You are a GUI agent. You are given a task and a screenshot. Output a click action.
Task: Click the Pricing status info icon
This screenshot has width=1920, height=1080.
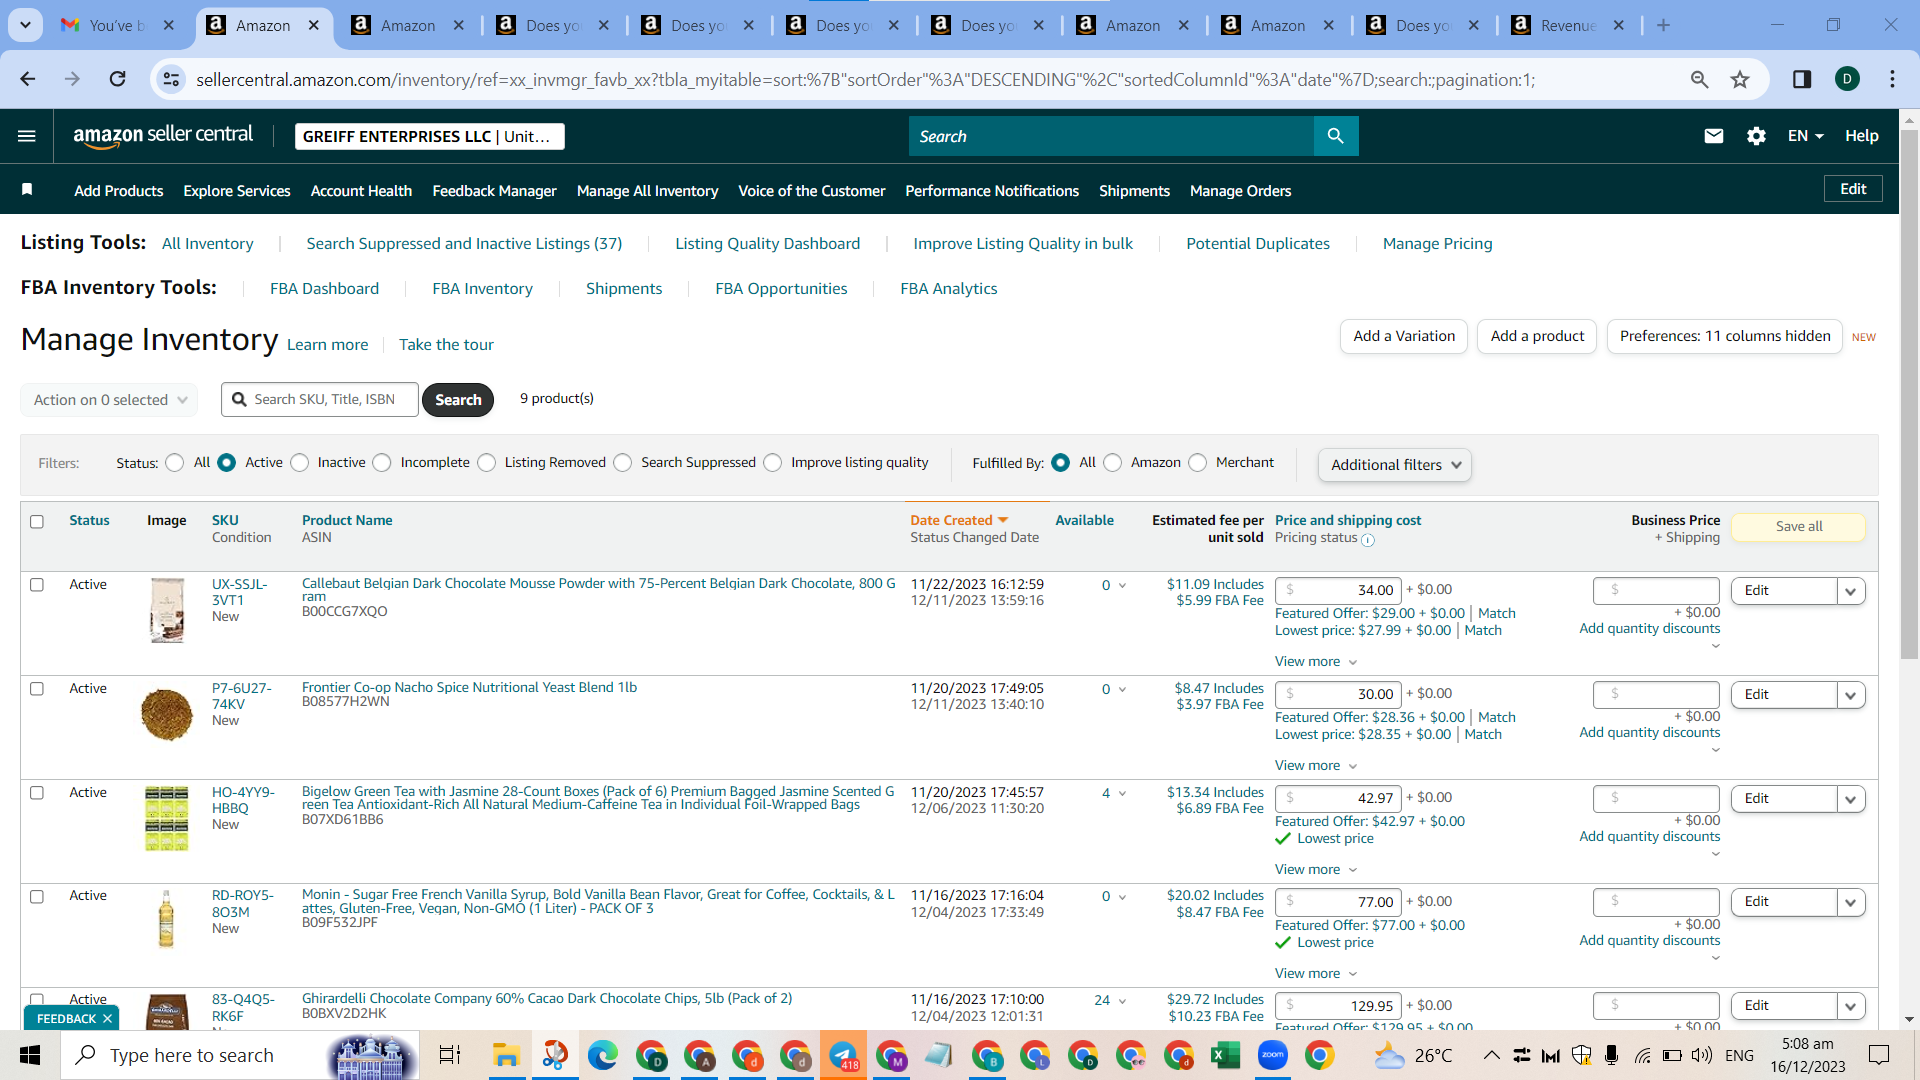(1368, 540)
